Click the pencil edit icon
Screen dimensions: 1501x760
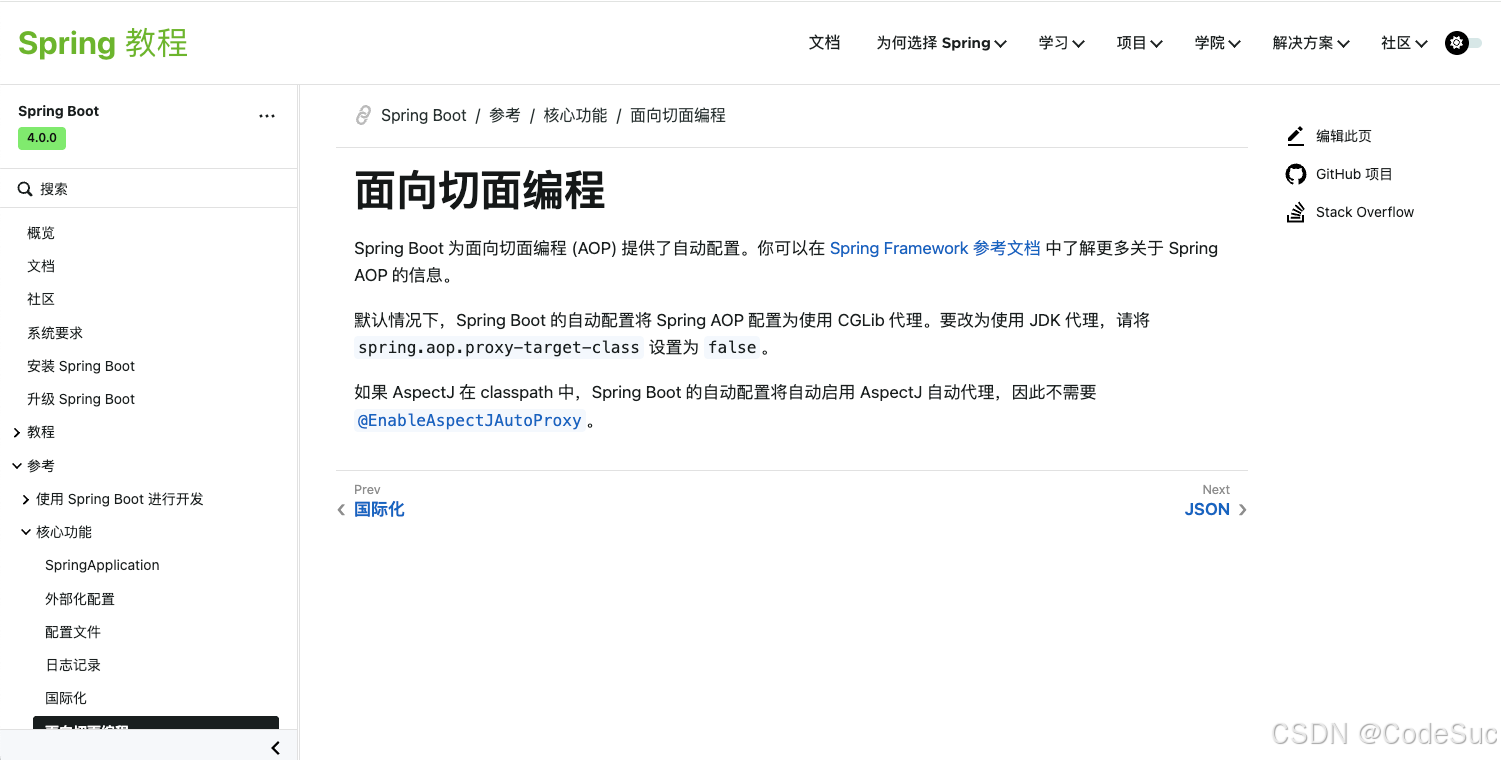coord(1296,136)
